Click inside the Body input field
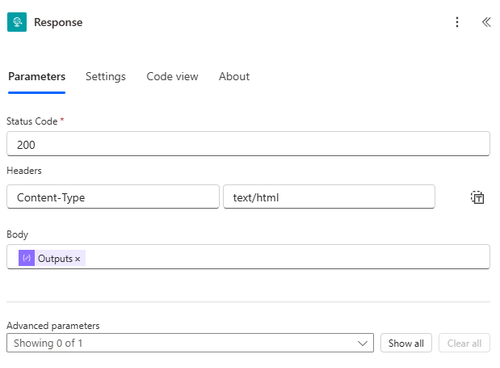 point(248,257)
